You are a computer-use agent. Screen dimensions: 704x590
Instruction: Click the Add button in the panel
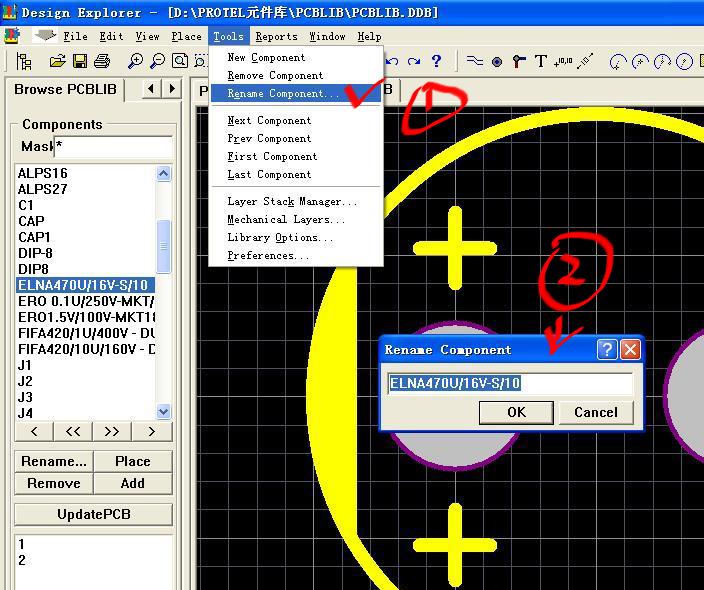(x=133, y=484)
